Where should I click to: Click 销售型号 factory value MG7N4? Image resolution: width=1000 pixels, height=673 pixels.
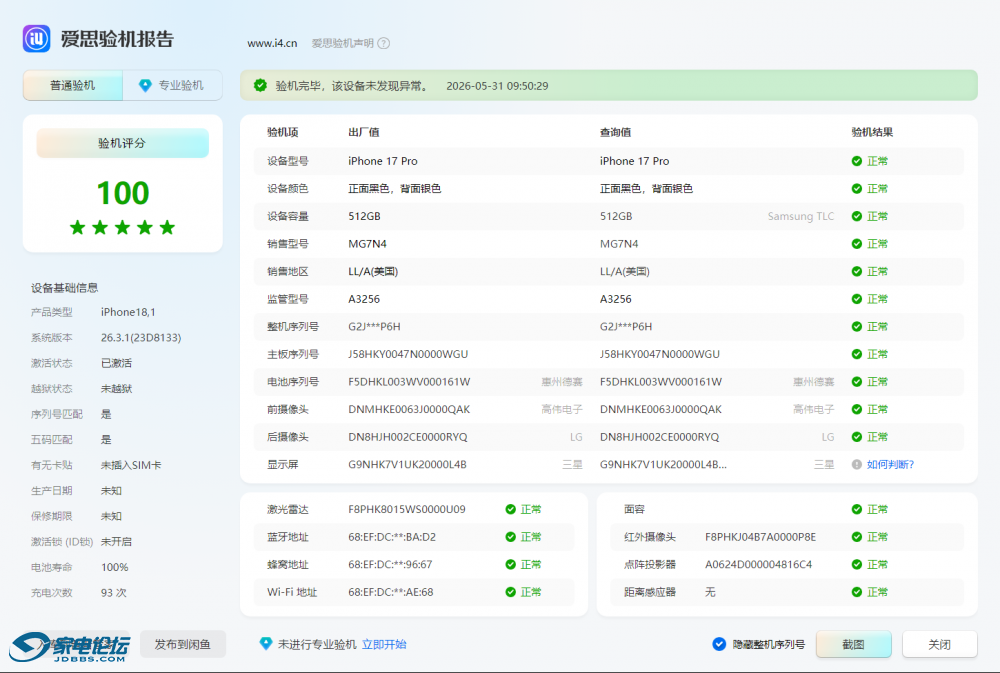[x=367, y=244]
